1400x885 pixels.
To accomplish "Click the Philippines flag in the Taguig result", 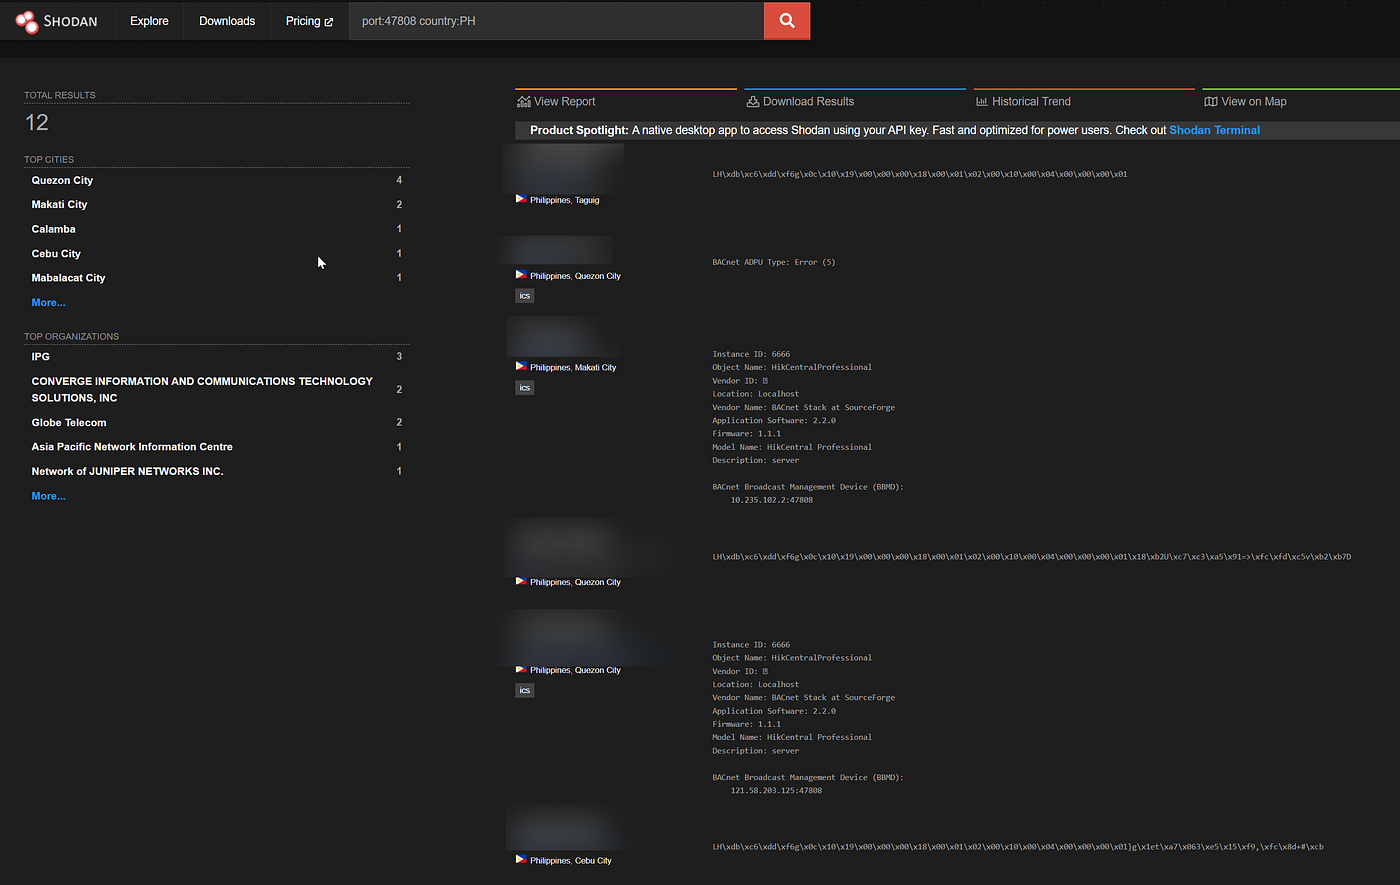I will tap(521, 199).
